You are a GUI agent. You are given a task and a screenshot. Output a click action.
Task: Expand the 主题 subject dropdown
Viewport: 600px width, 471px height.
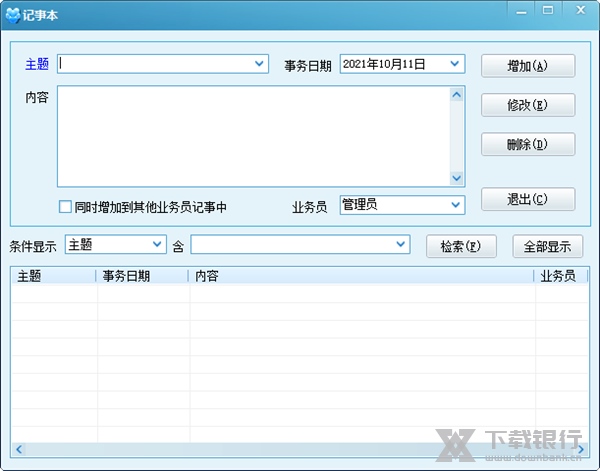[x=260, y=64]
